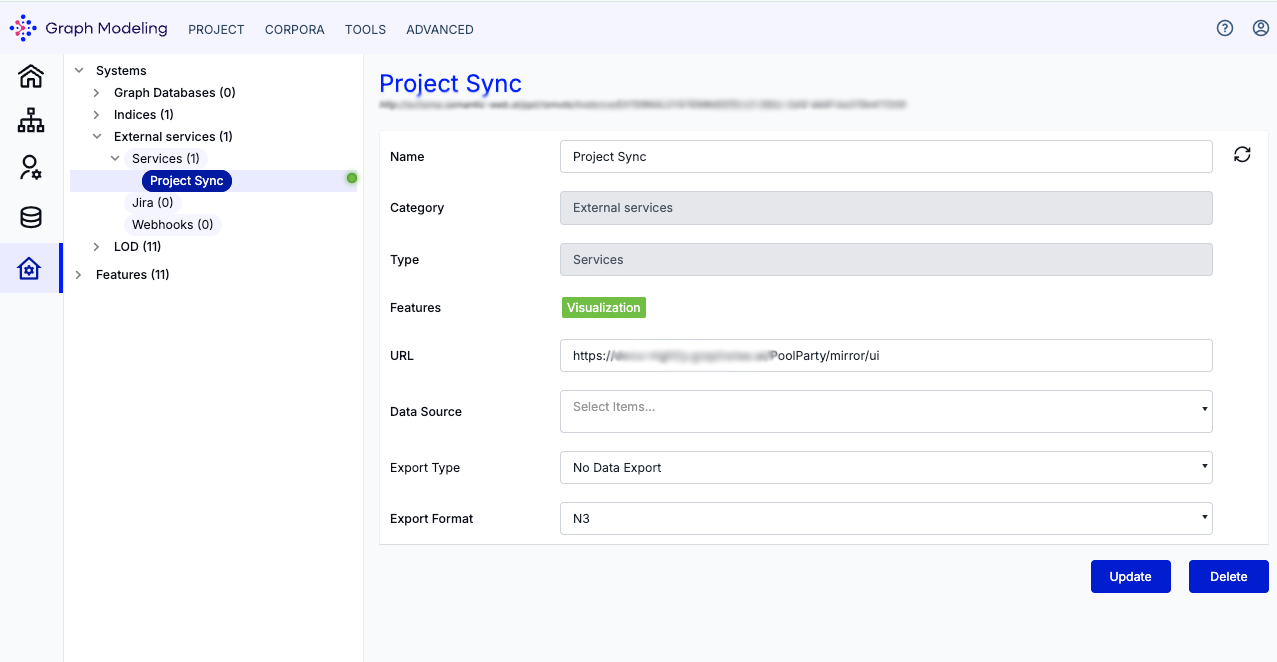Image resolution: width=1277 pixels, height=662 pixels.
Task: Open the Data Source dropdown
Action: 886,411
